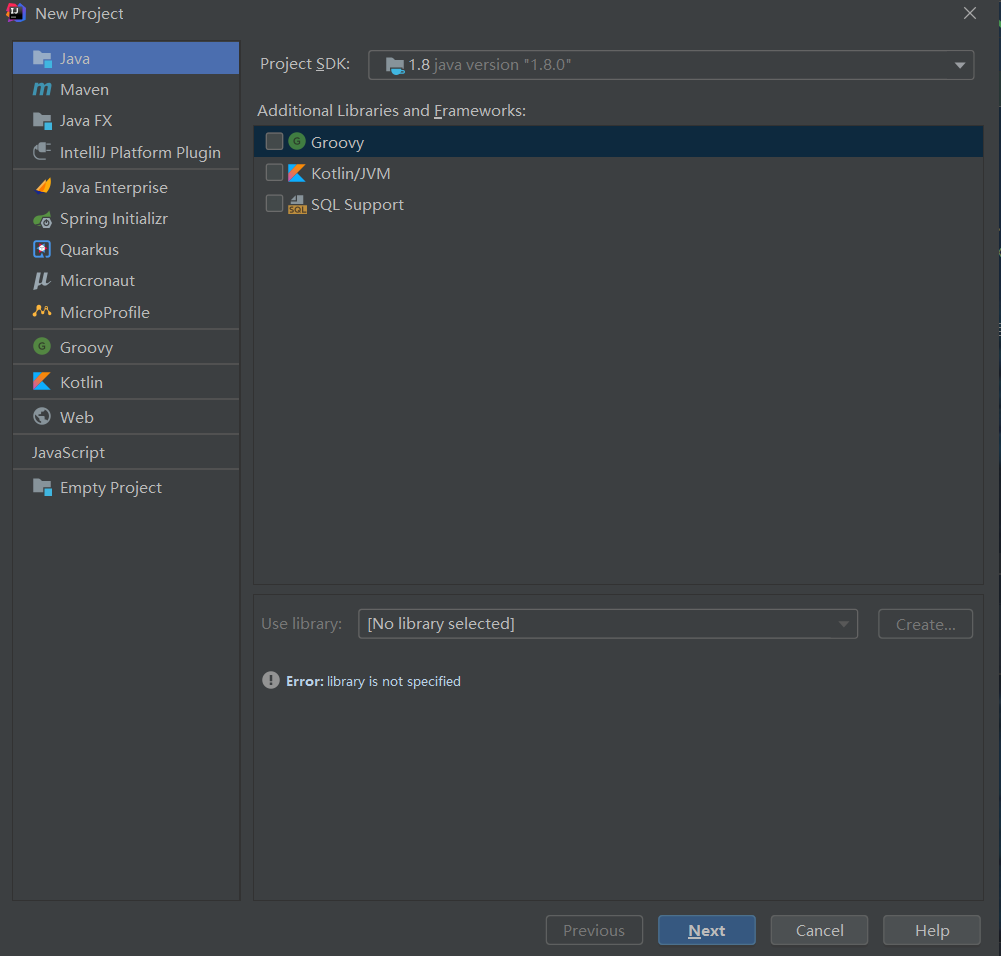This screenshot has height=956, width=1001.
Task: Click the Quarkus icon
Action: point(42,250)
